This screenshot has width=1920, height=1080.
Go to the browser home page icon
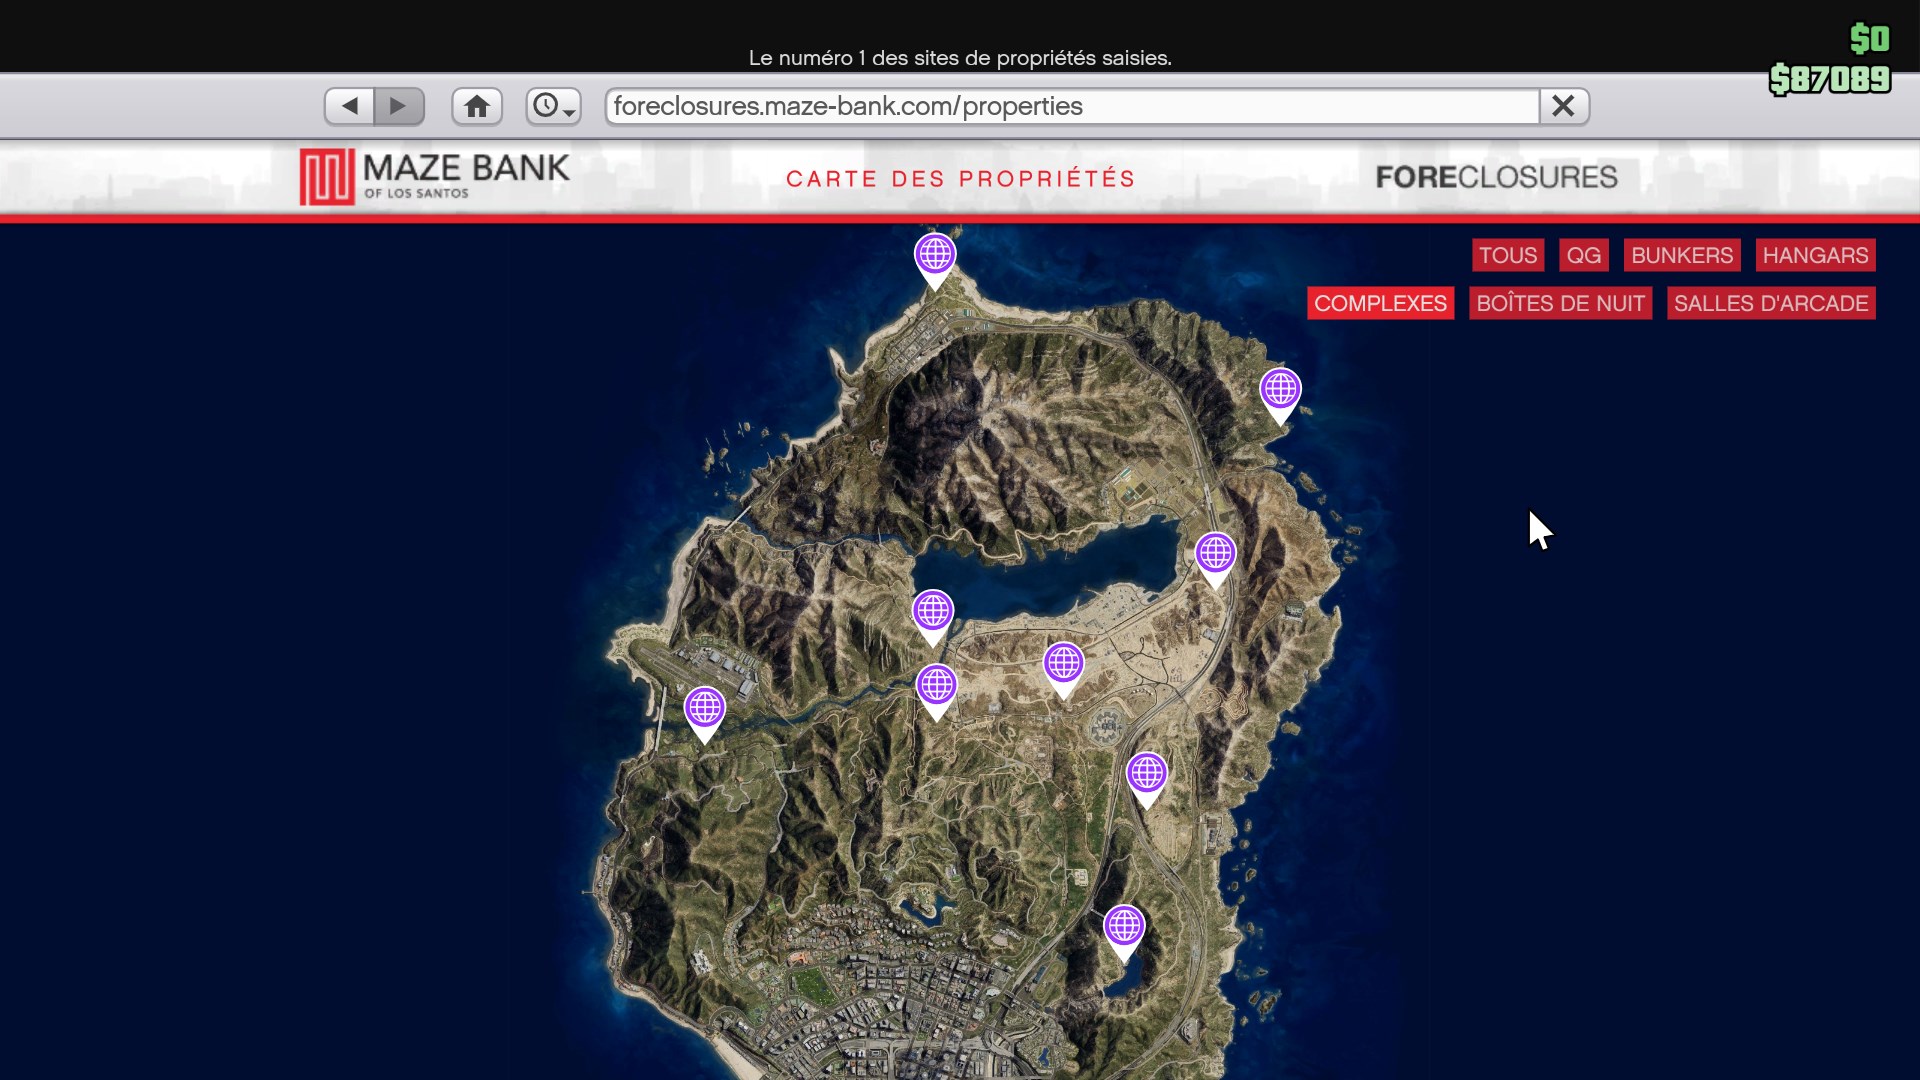[477, 106]
